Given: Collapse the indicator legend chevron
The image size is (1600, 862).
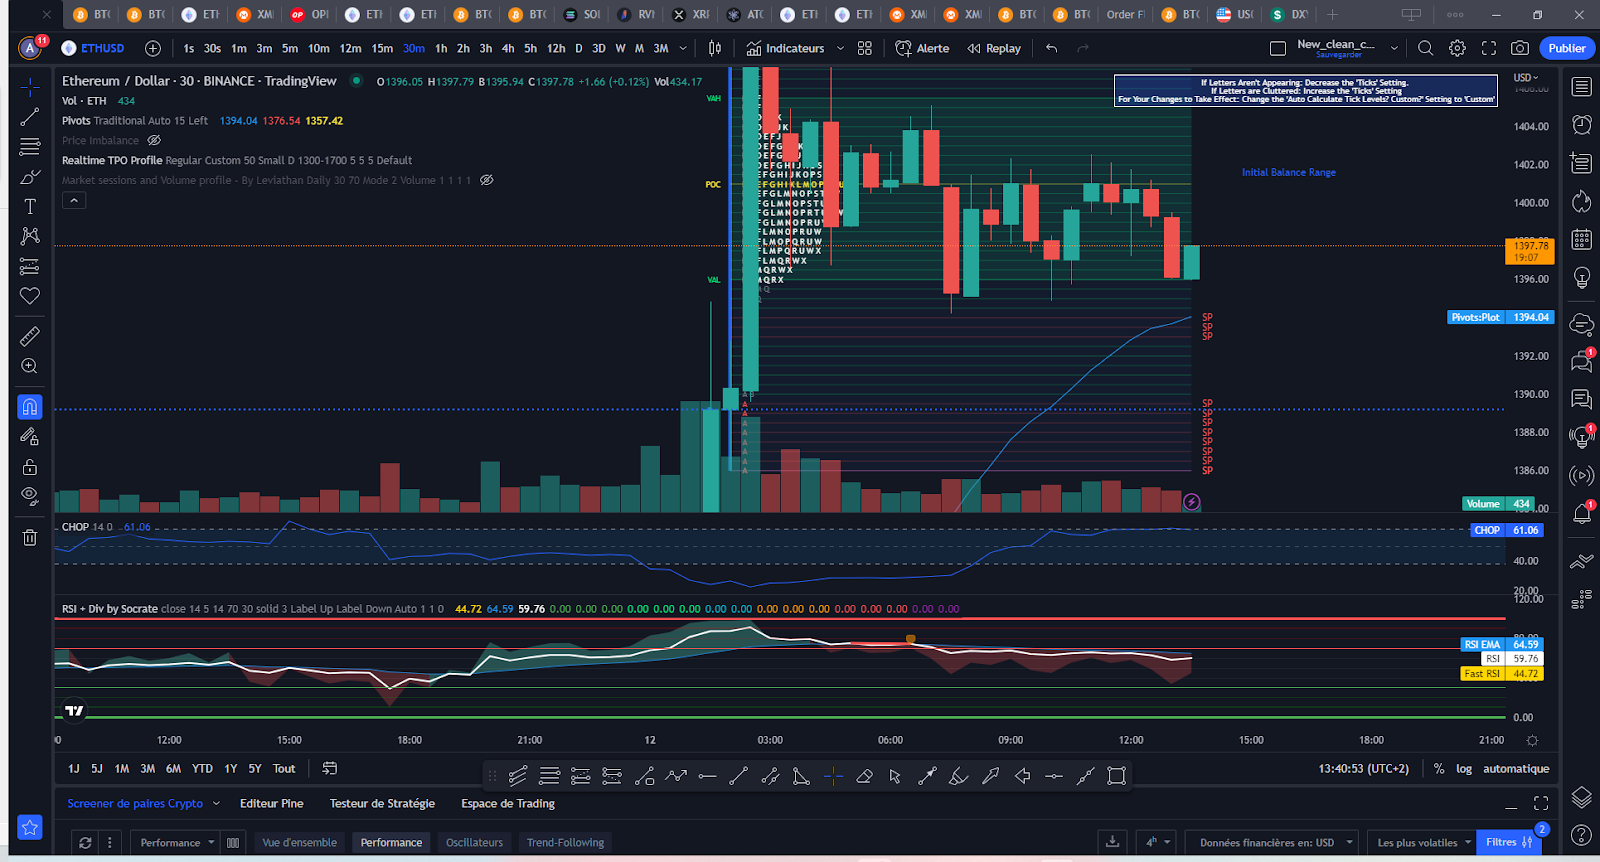Looking at the screenshot, I should click(x=74, y=201).
